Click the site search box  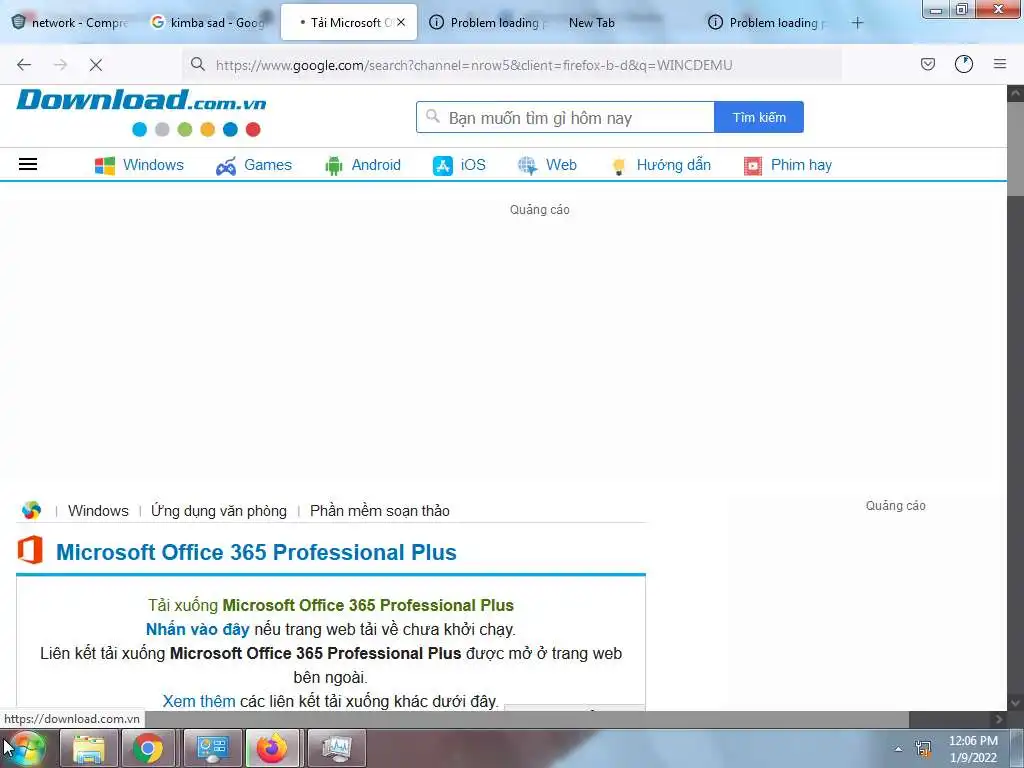coord(566,118)
